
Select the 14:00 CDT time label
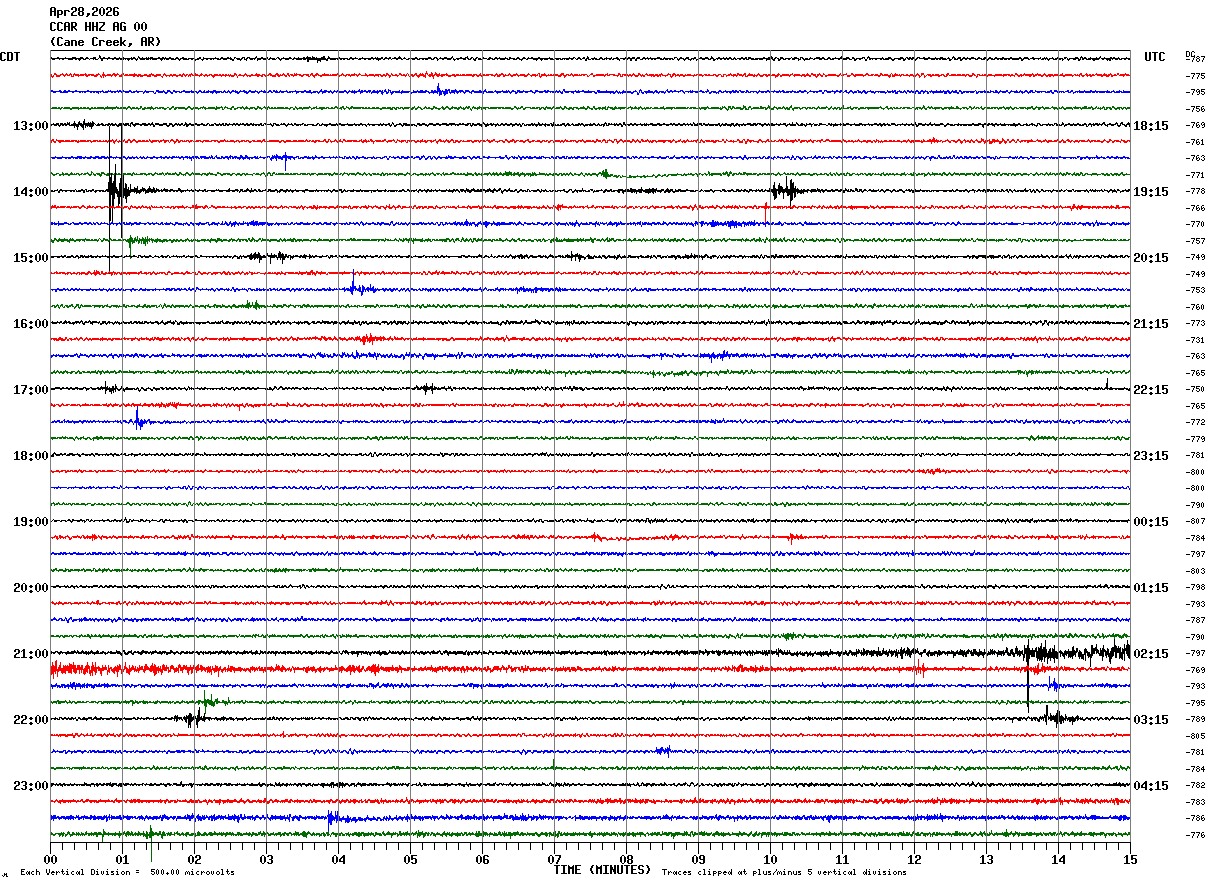click(30, 192)
